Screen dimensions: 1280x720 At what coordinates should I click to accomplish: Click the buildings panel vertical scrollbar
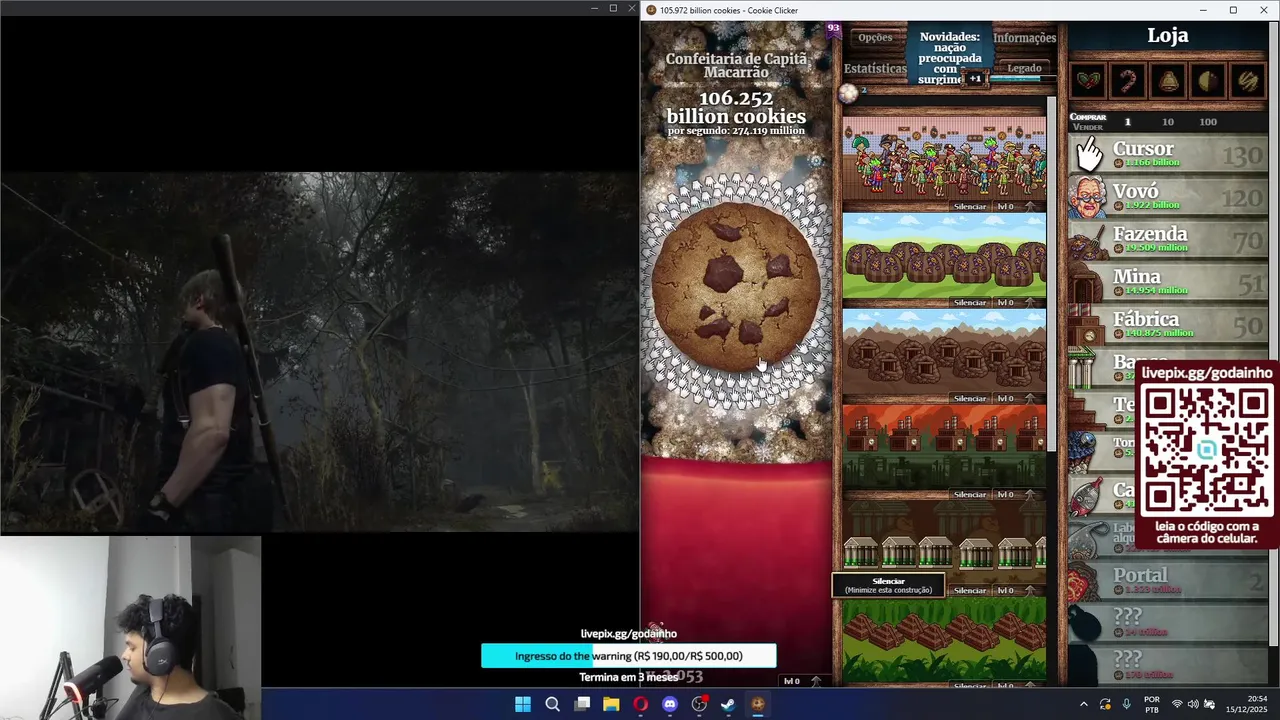[x=1051, y=272]
